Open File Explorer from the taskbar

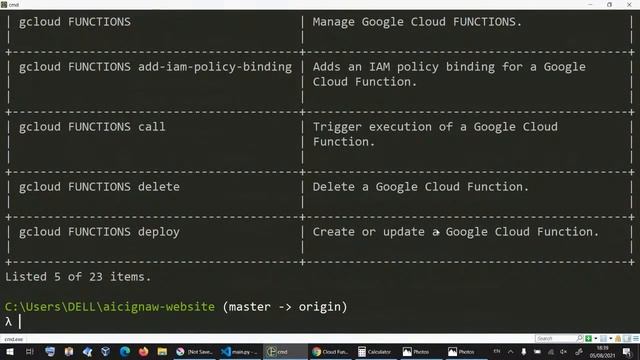click(x=162, y=351)
